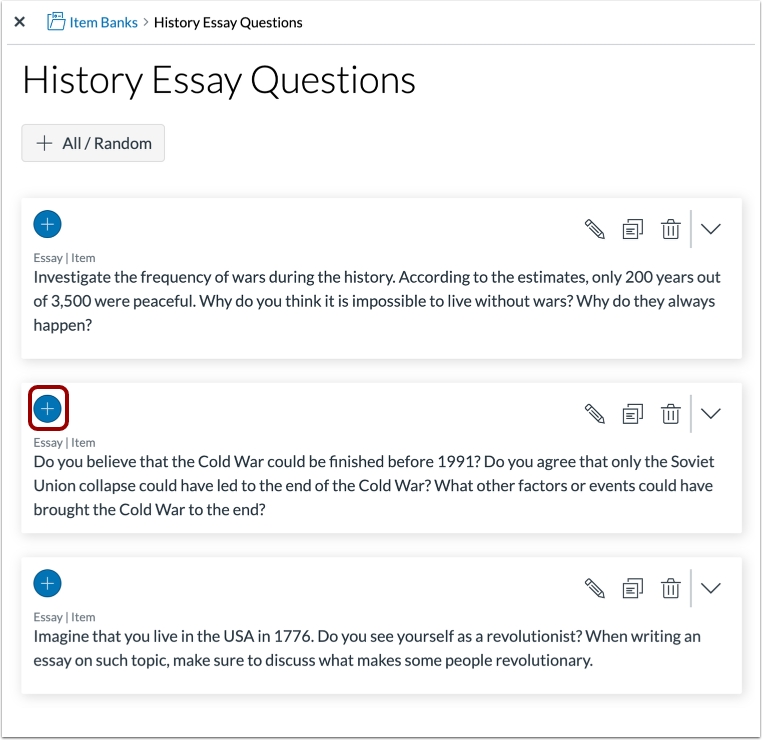Add the USA 1776 question via plus icon
This screenshot has height=740, width=762.
[47, 583]
